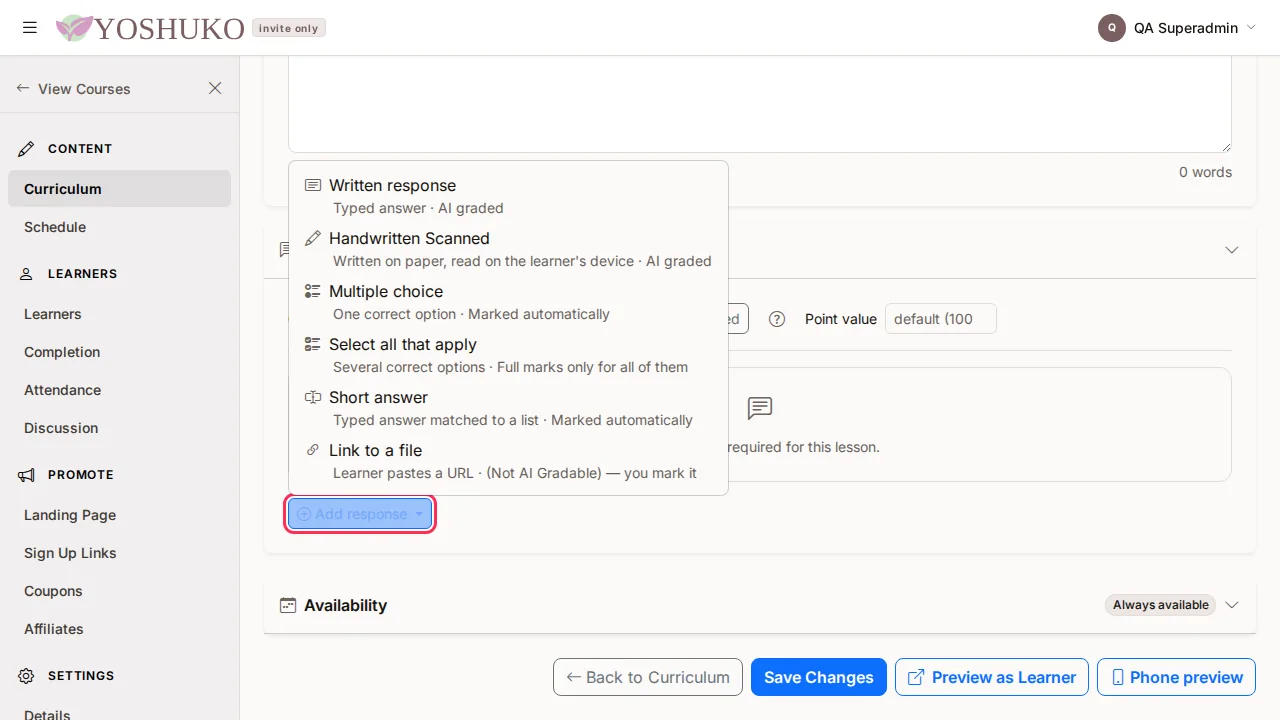Choose the Short answer option
Image resolution: width=1280 pixels, height=720 pixels.
(508, 408)
